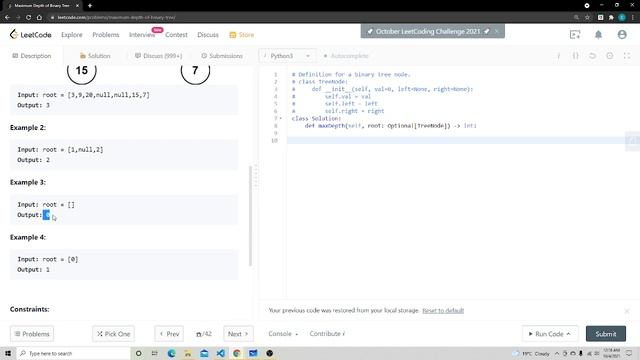
Task: Open the Submissions tab
Action: tap(222, 56)
